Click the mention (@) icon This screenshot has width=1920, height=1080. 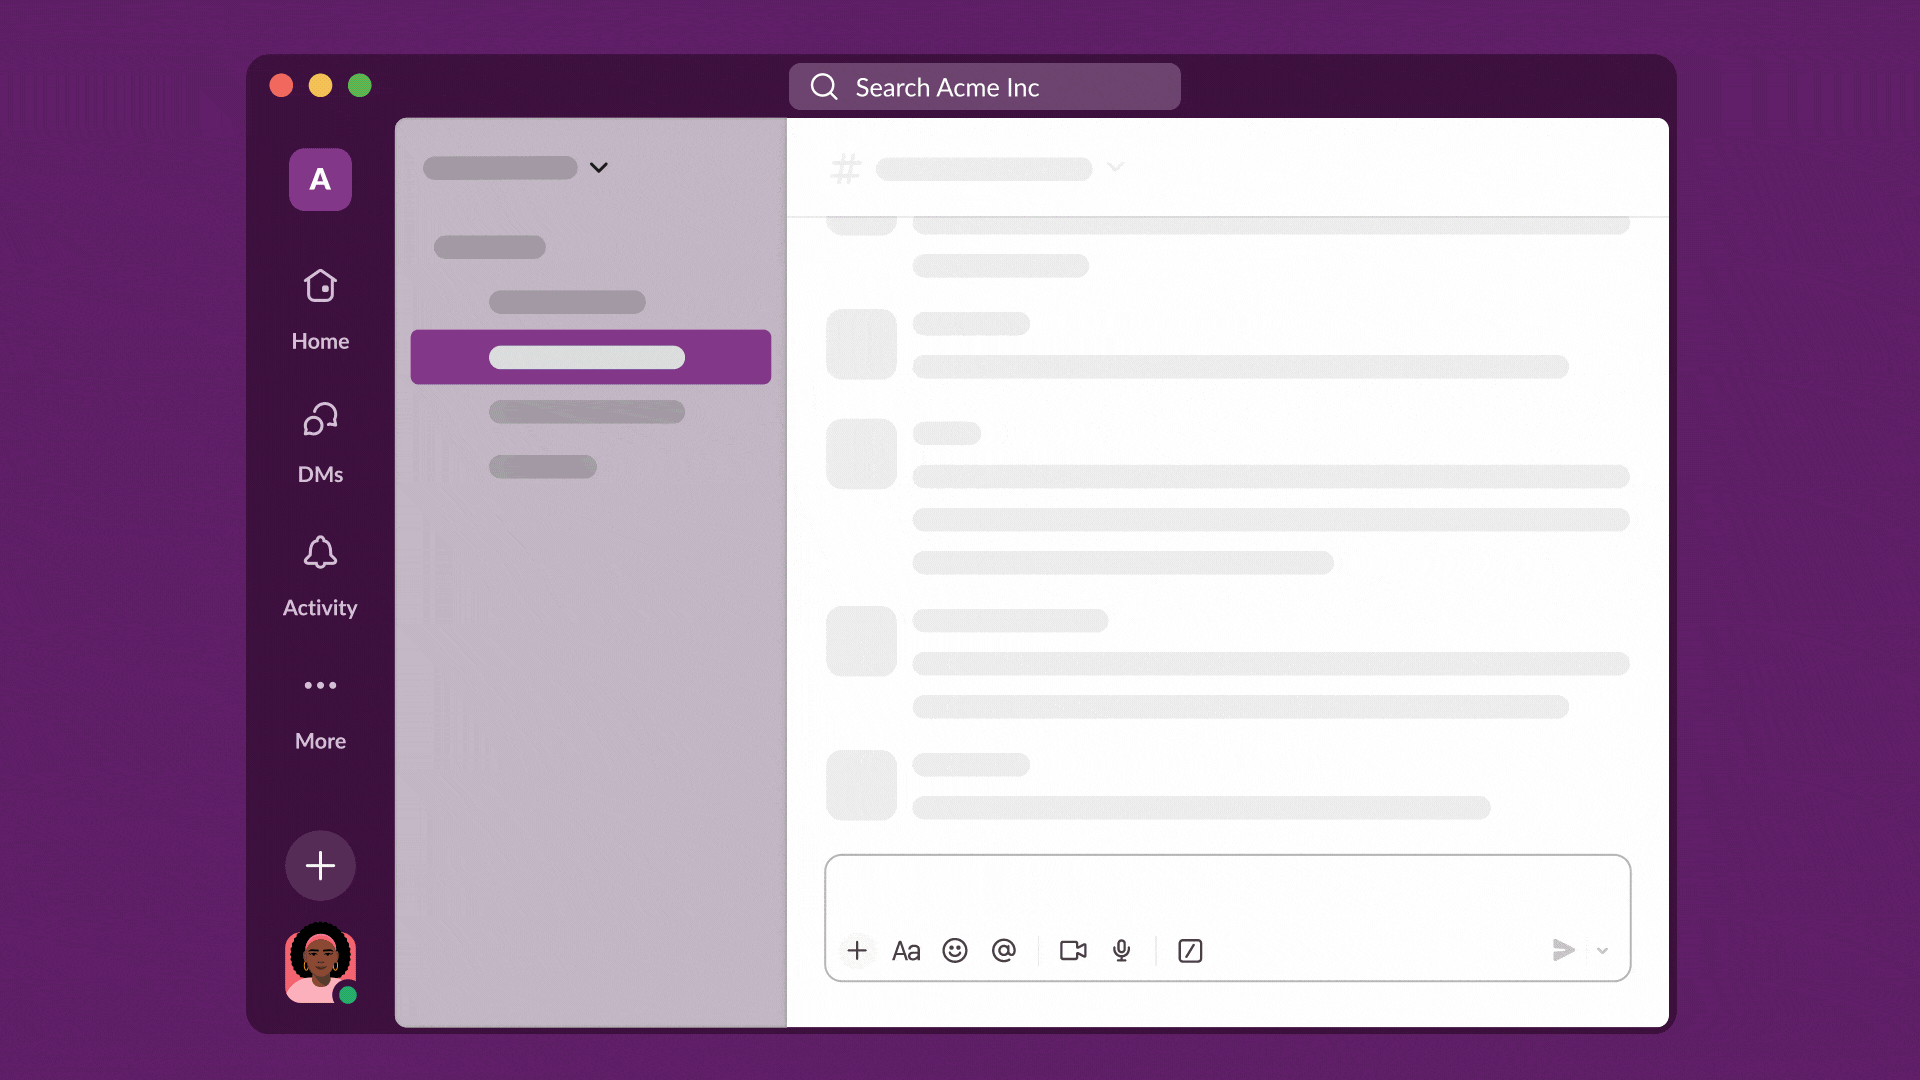pyautogui.click(x=1004, y=949)
